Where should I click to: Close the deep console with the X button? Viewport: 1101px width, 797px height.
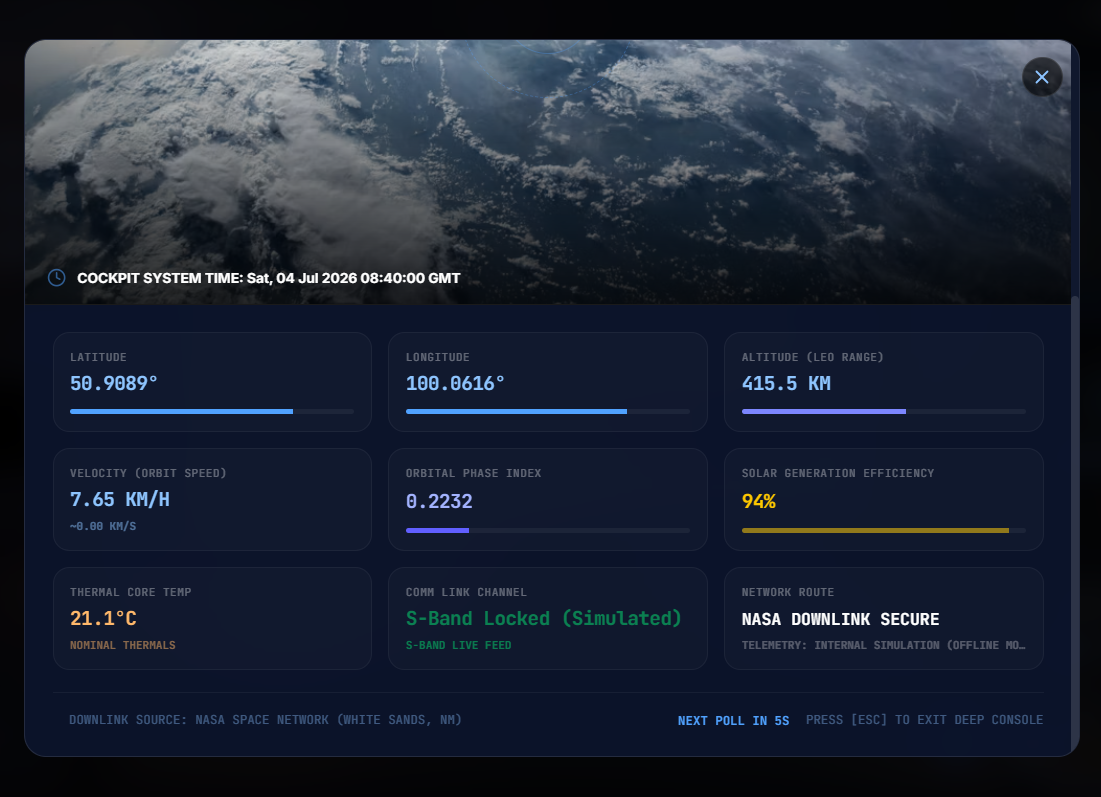1041,77
